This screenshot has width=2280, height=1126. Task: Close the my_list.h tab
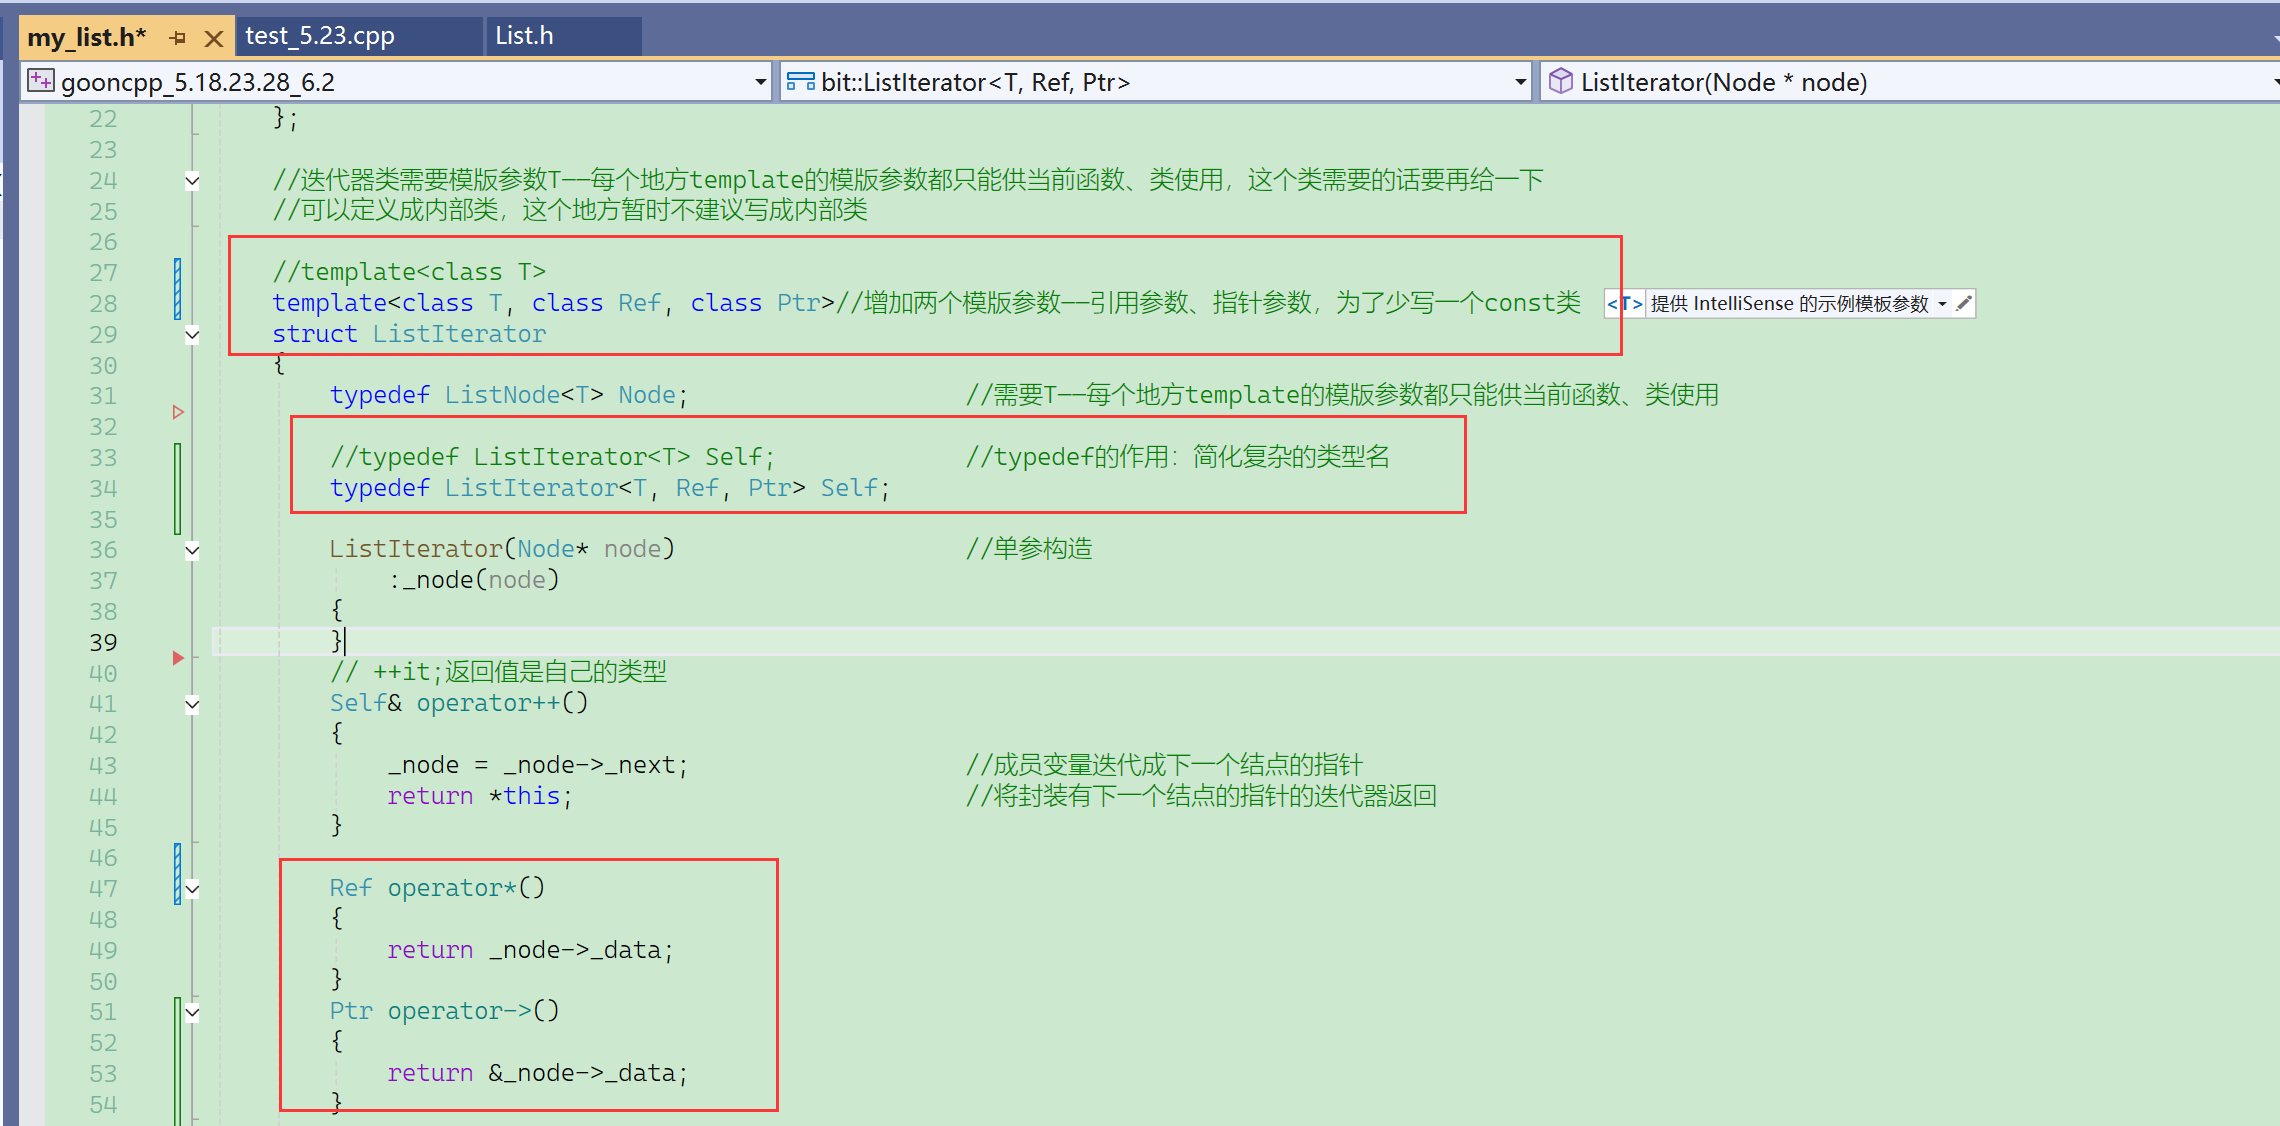coord(213,38)
